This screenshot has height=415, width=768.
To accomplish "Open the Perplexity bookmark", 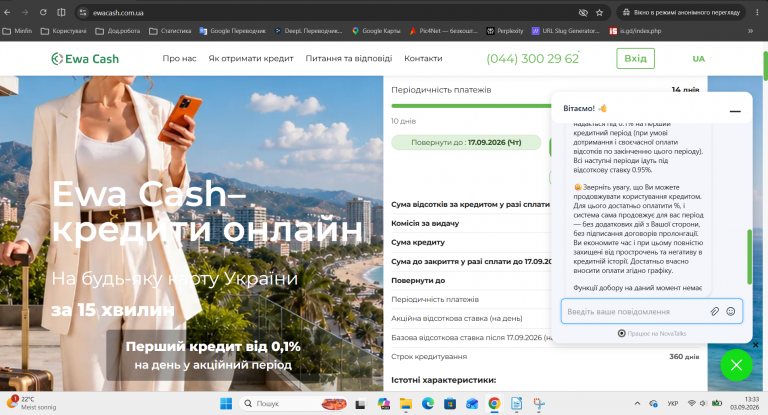I will [x=505, y=31].
